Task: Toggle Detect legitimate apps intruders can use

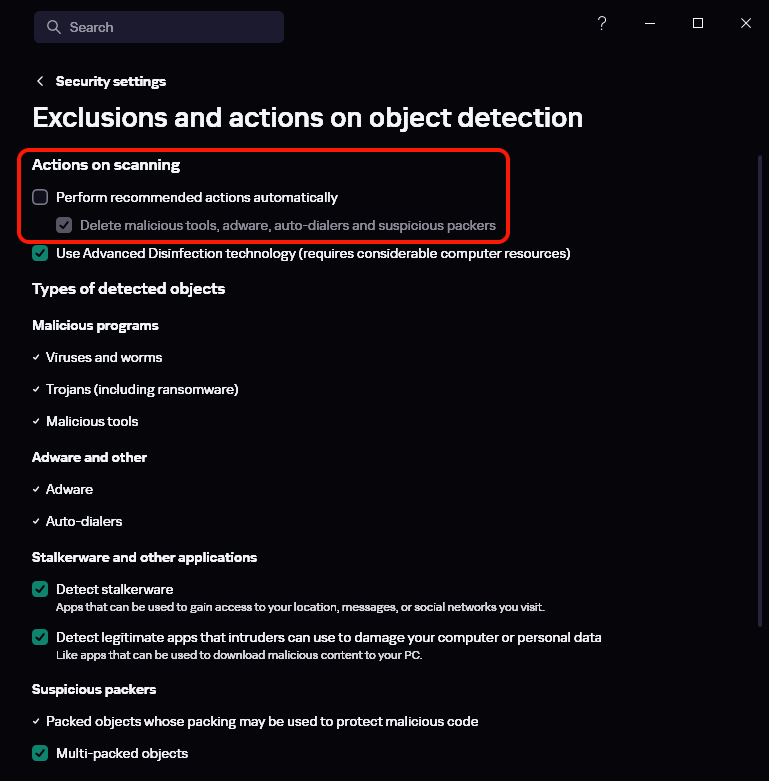Action: point(40,637)
